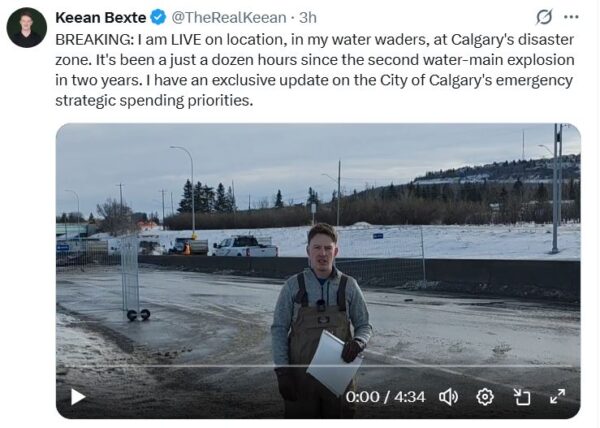
Task: Play the video in the tweet
Action: tap(78, 397)
